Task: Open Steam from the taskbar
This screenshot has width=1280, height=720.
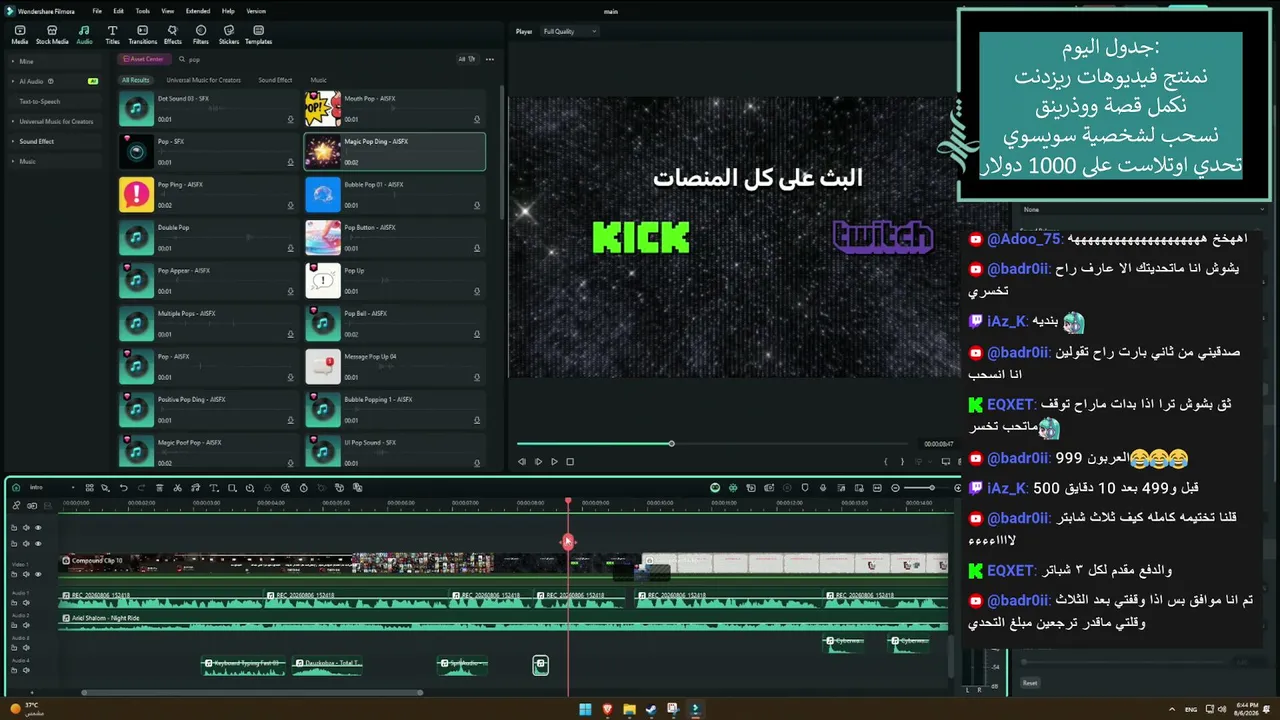Action: (x=651, y=709)
